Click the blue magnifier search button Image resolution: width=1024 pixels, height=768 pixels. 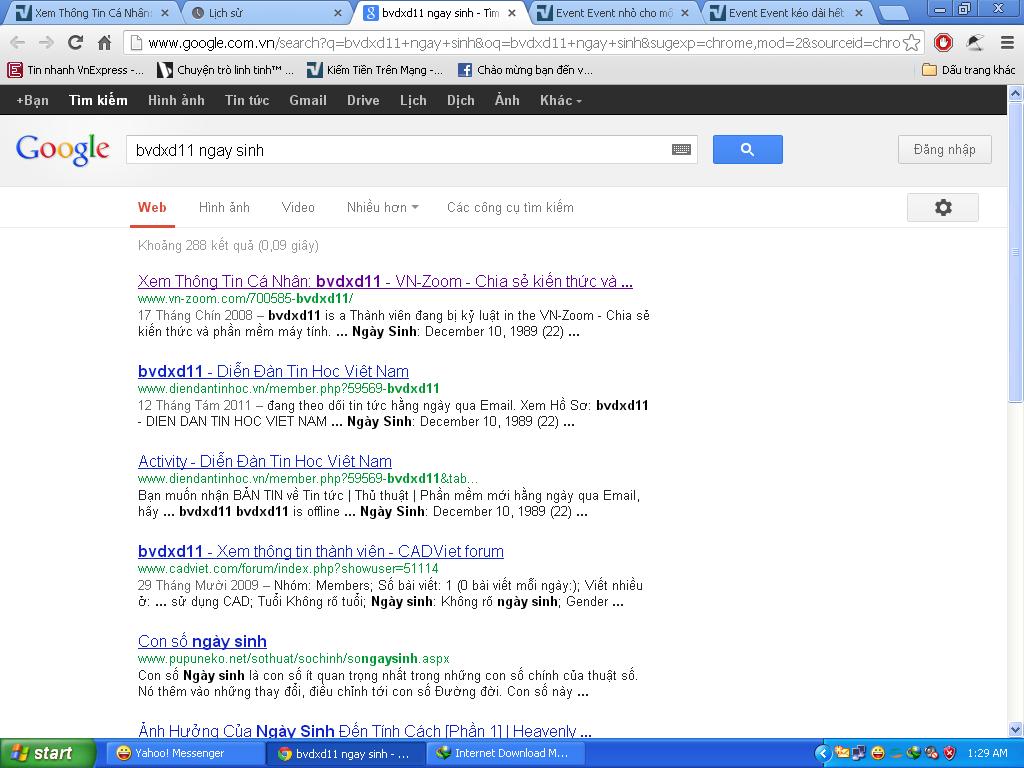tap(747, 150)
